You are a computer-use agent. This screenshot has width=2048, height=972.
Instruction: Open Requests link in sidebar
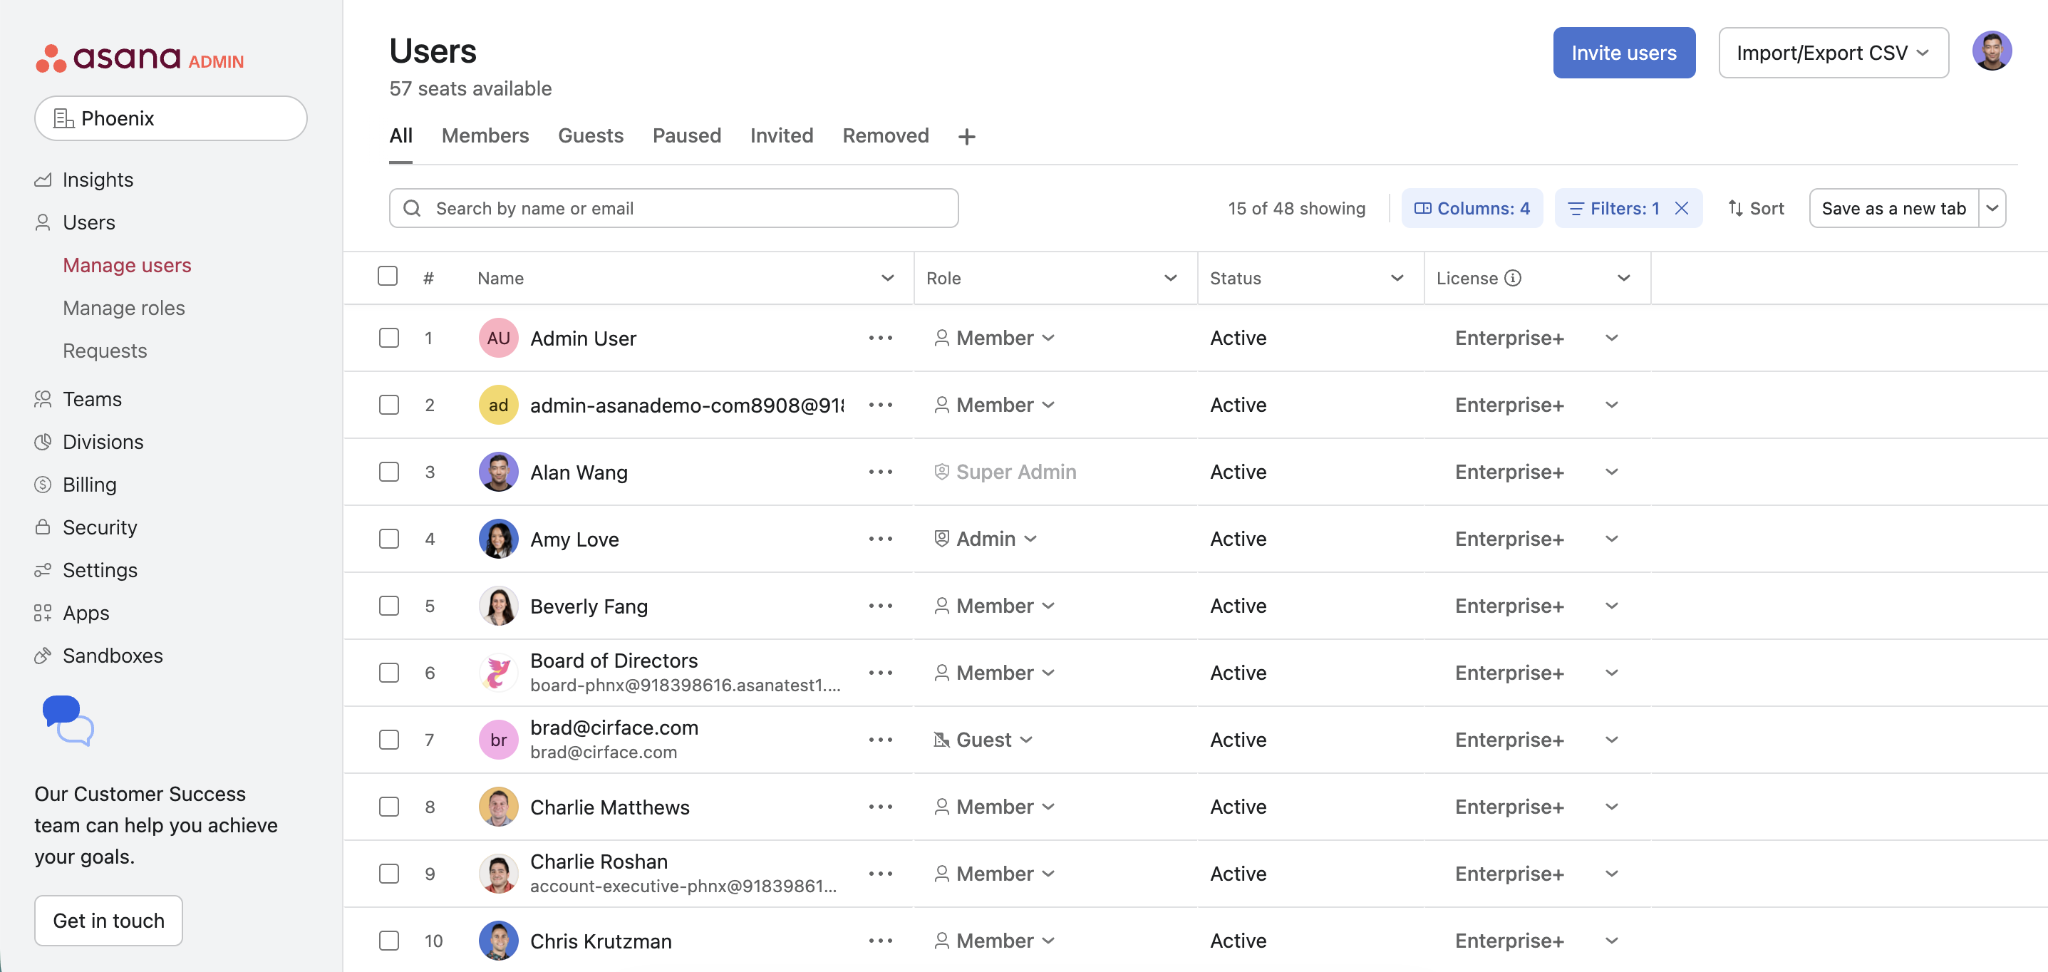(x=105, y=351)
